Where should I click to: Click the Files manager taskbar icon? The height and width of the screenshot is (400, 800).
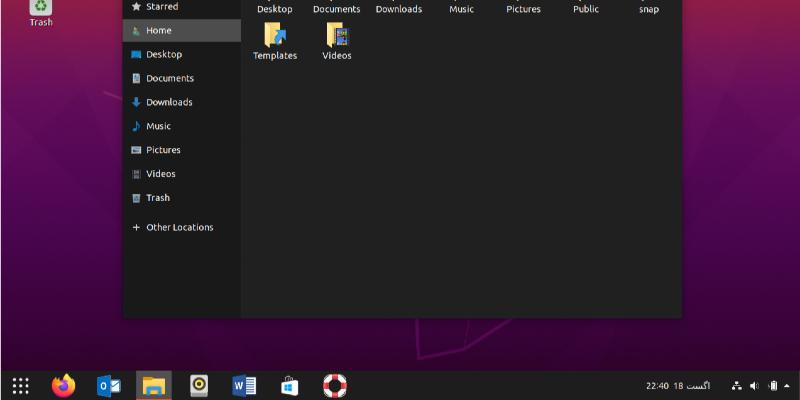(x=153, y=385)
